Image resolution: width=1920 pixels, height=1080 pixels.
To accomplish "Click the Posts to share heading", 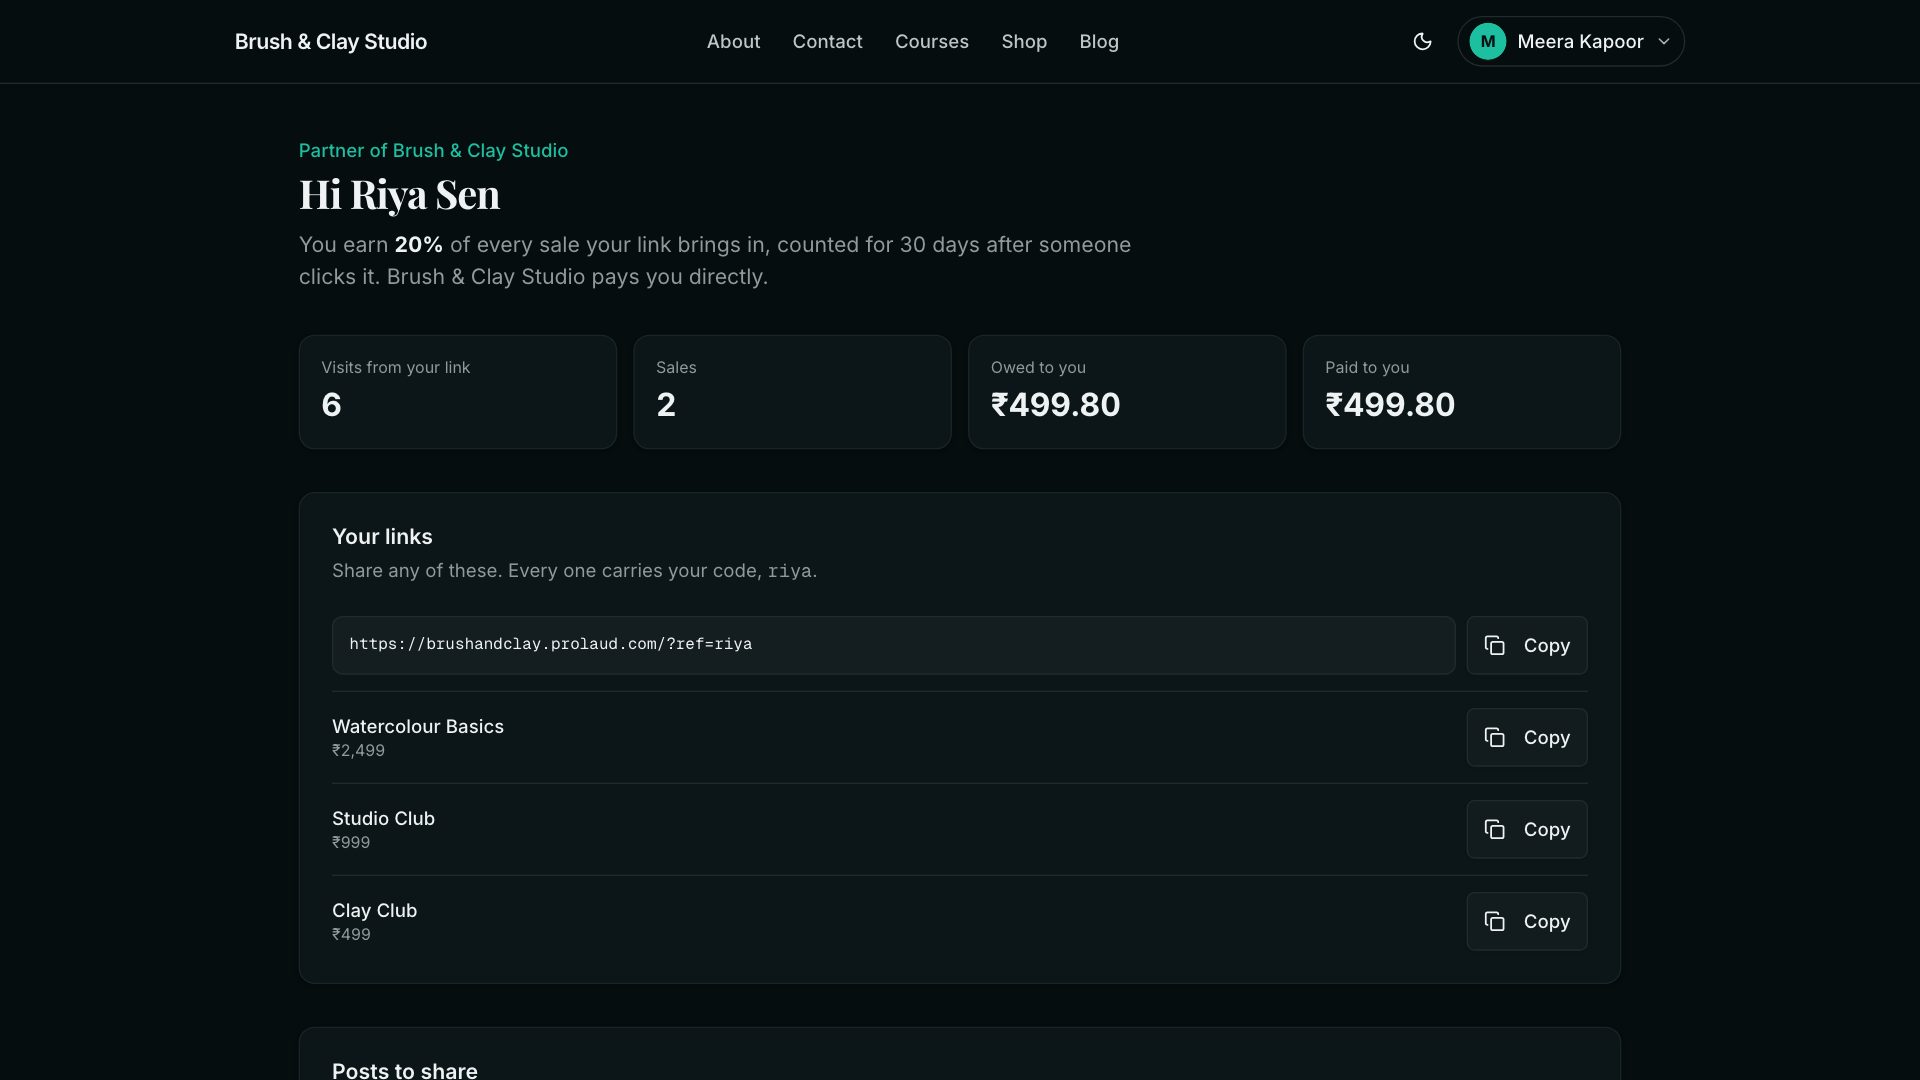I will pyautogui.click(x=404, y=1069).
